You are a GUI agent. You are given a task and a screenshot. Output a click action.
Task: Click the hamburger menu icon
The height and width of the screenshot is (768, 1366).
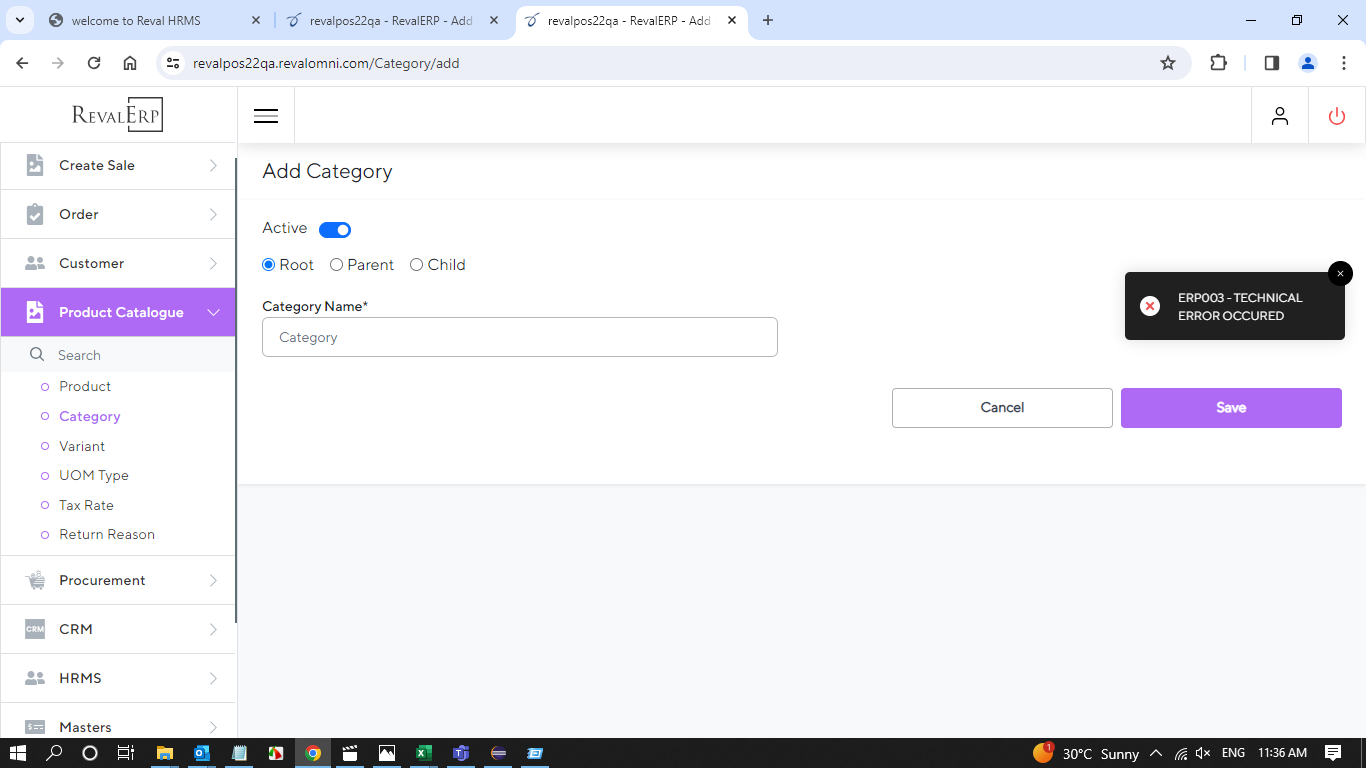pos(266,116)
